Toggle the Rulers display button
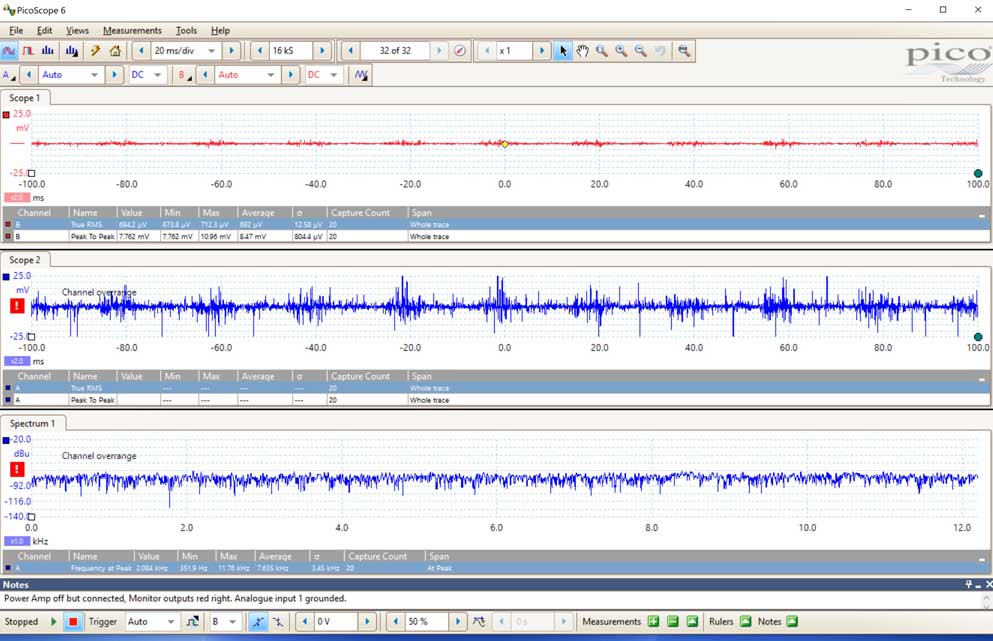 (x=746, y=622)
